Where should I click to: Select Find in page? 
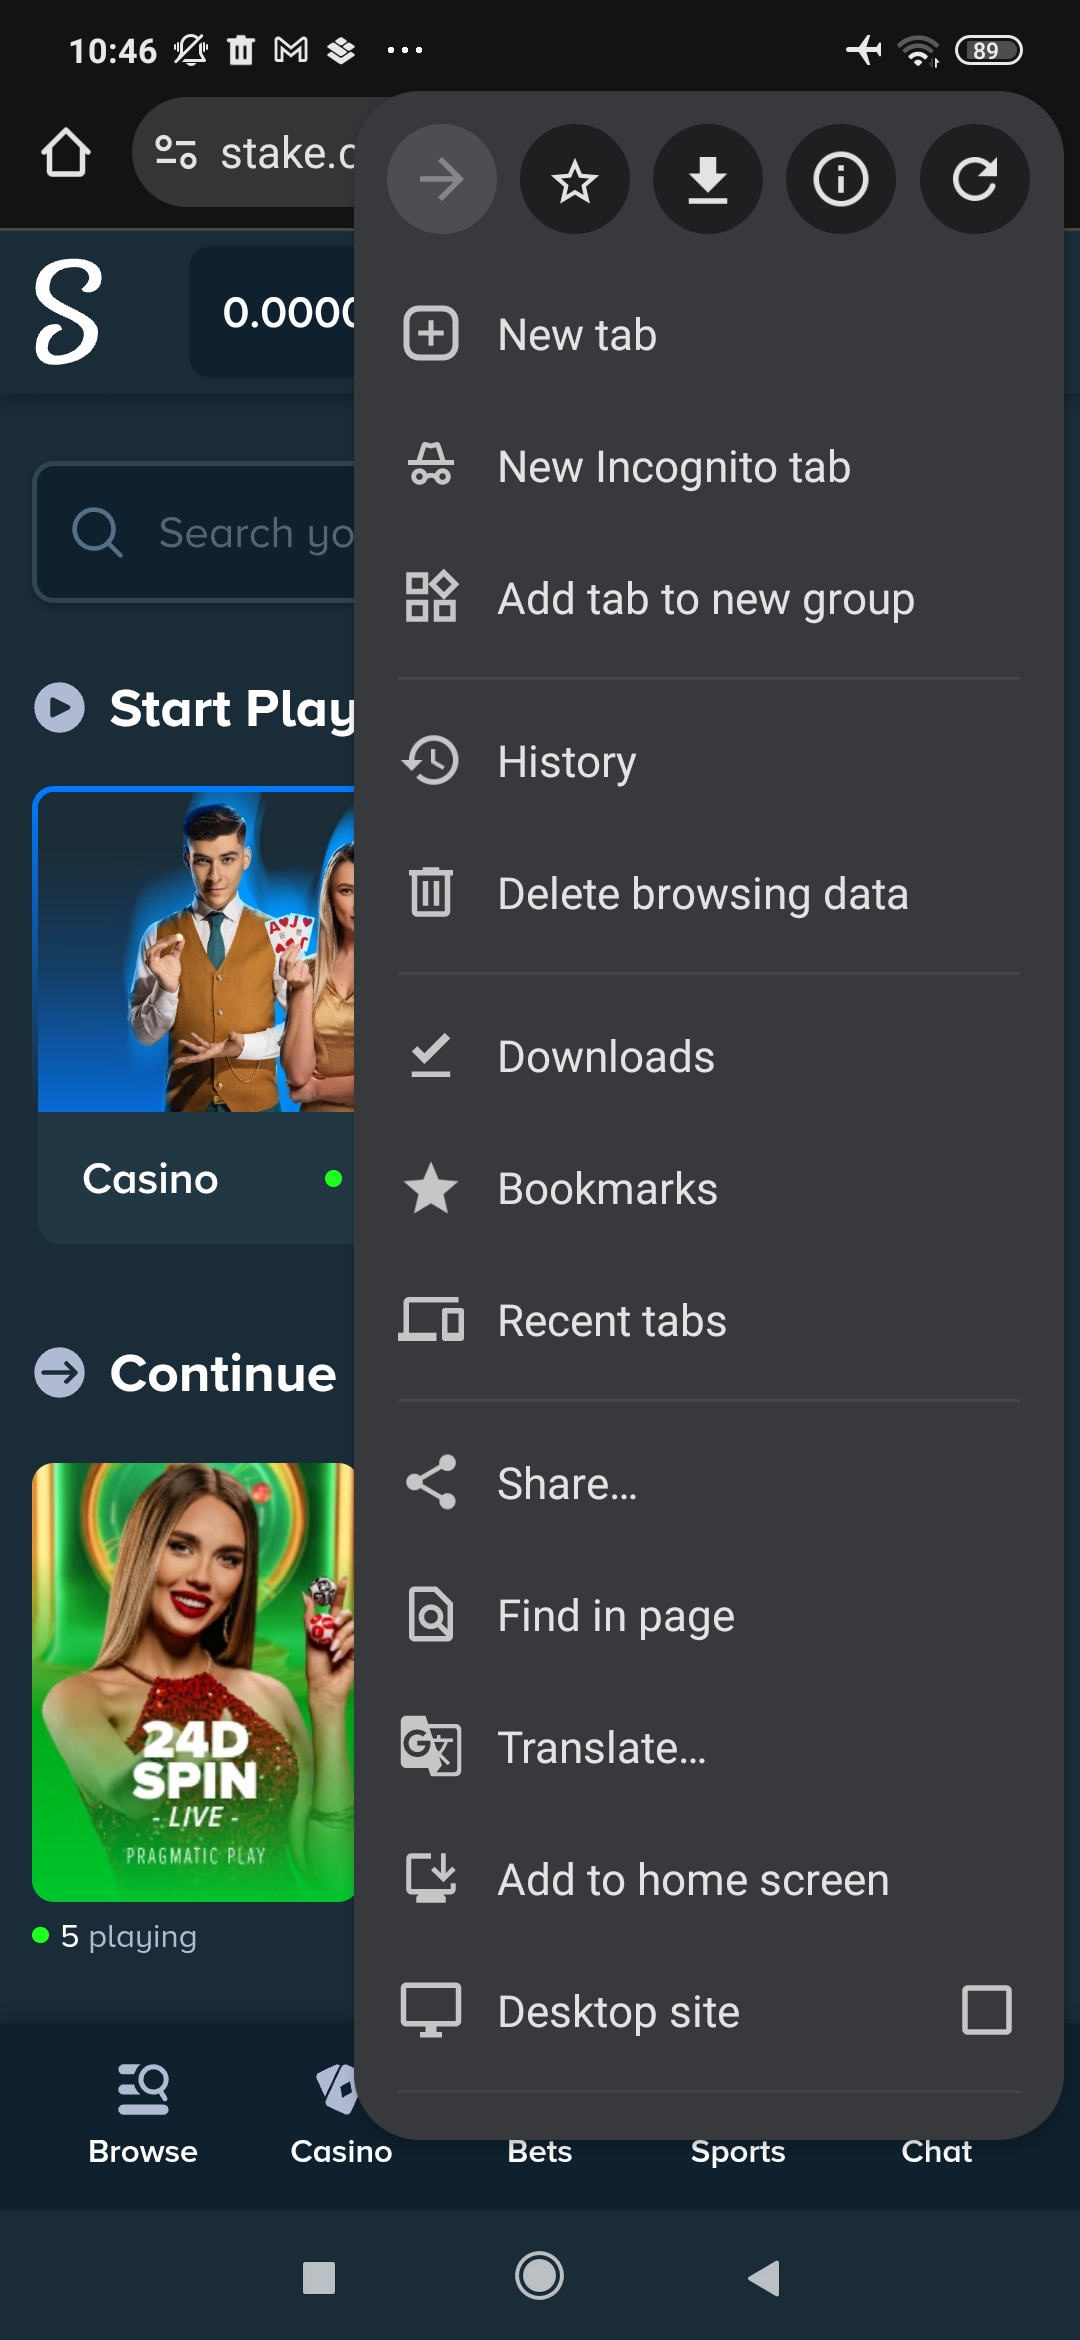point(708,1615)
